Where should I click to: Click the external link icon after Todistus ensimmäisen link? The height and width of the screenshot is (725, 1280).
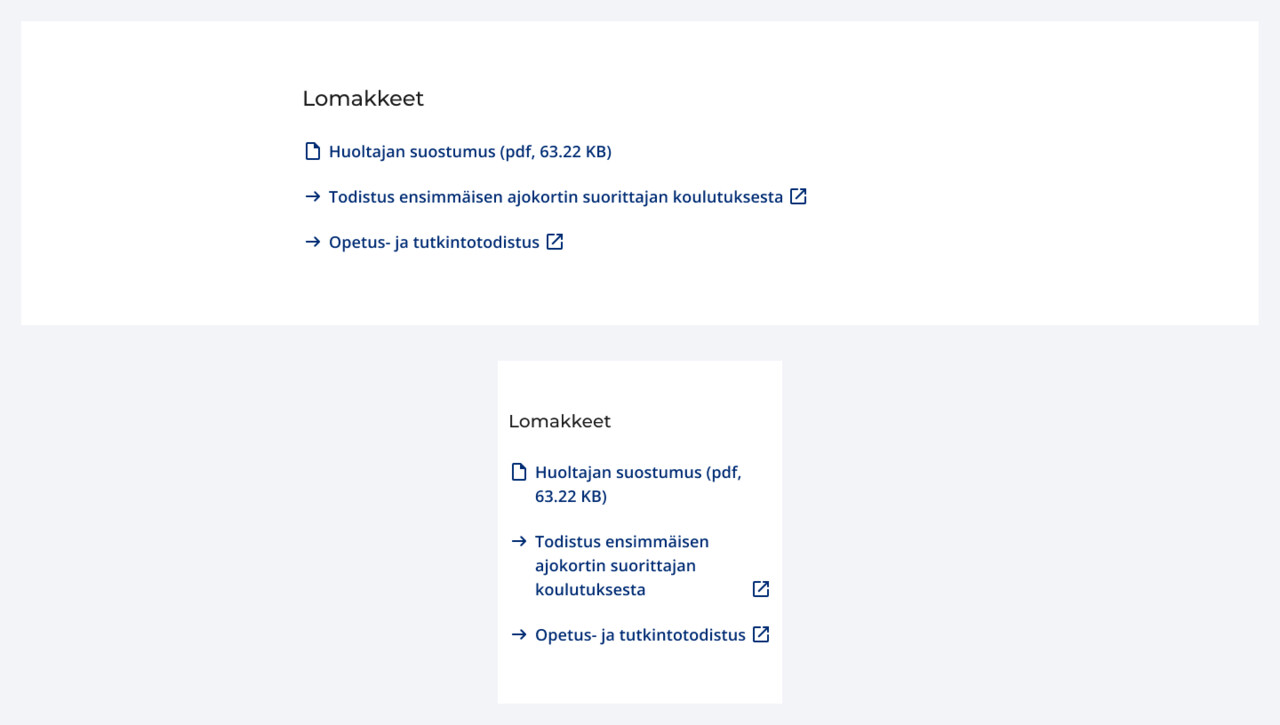pos(797,196)
